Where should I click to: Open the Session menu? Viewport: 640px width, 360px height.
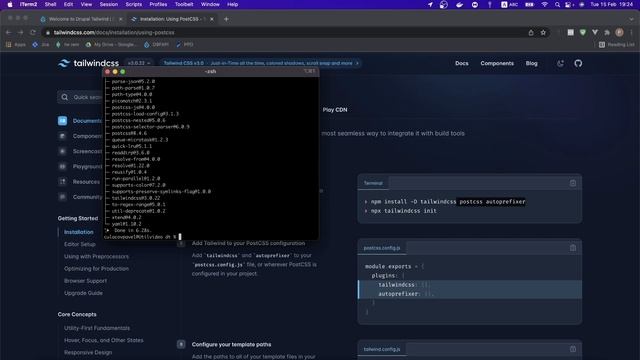click(109, 4)
